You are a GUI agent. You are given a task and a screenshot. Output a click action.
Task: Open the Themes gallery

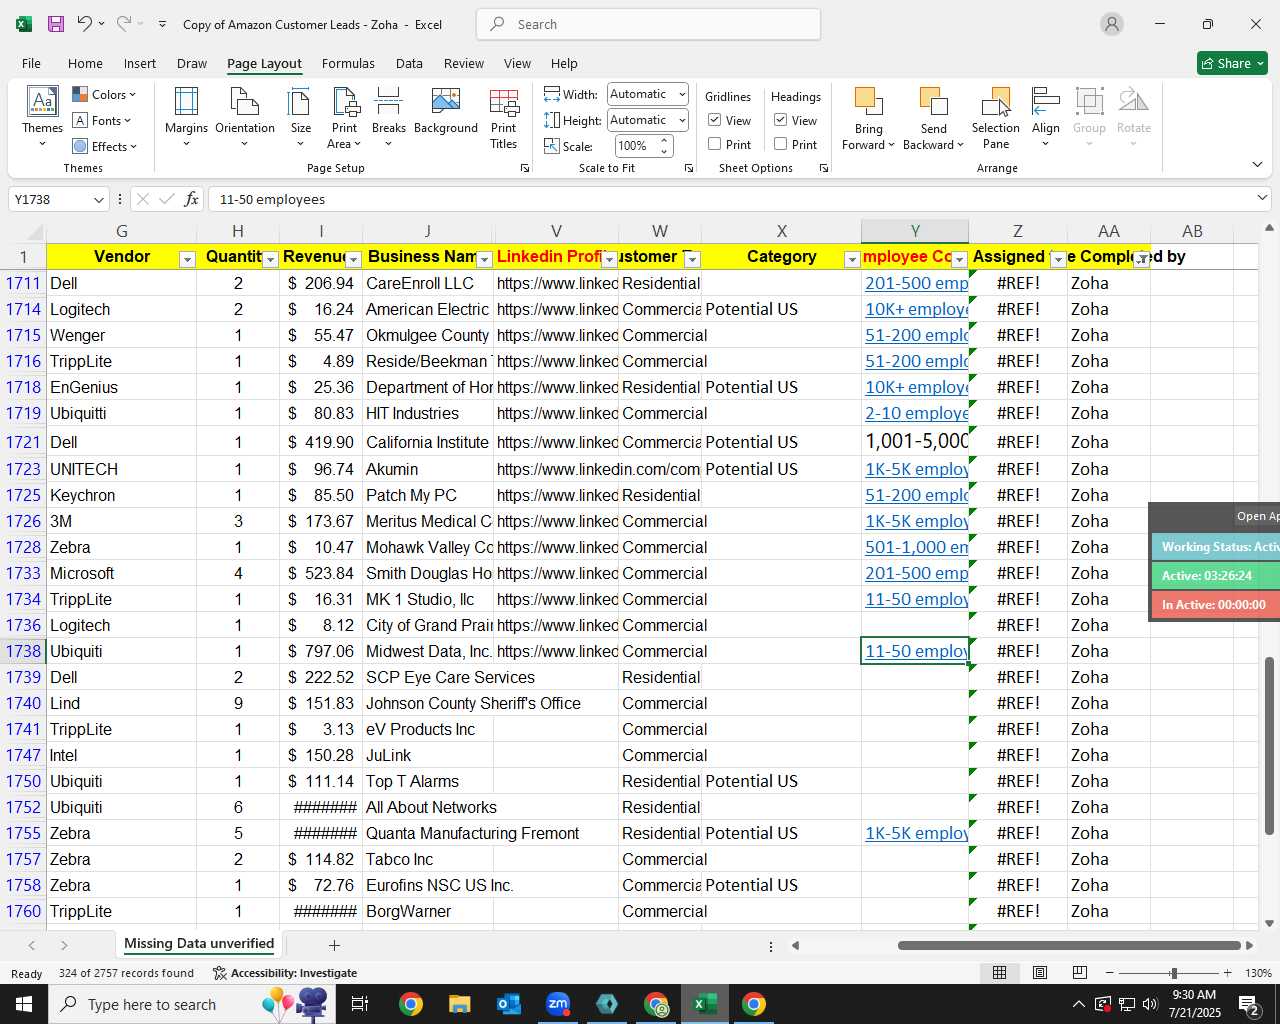click(42, 117)
